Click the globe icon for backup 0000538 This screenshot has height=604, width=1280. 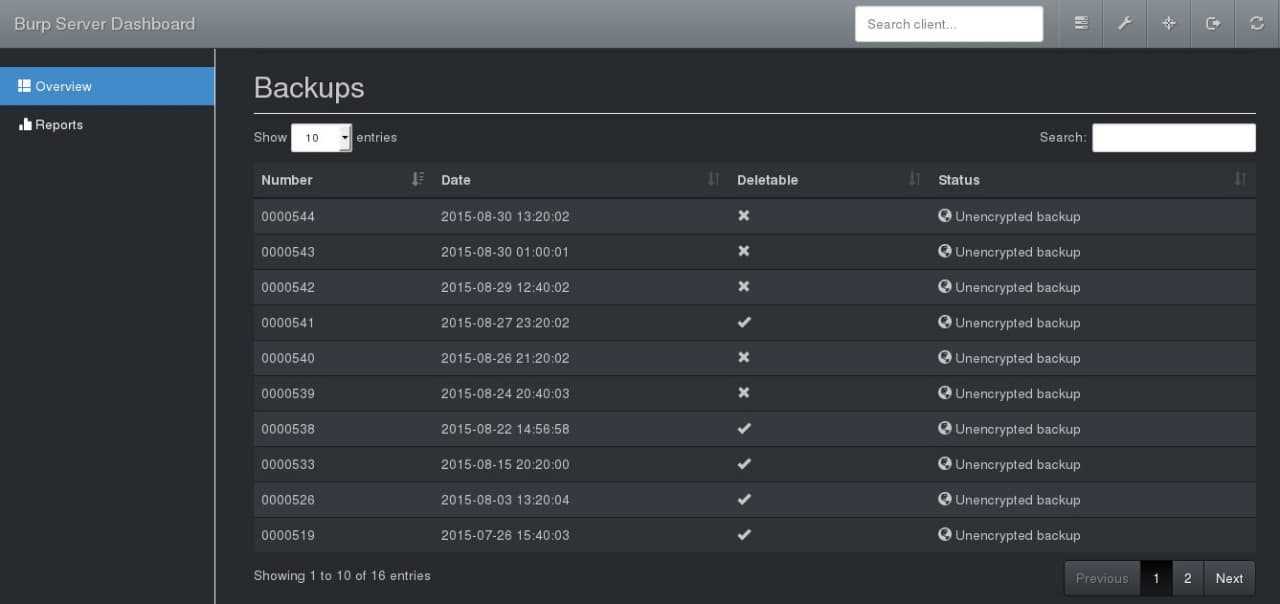pos(945,428)
